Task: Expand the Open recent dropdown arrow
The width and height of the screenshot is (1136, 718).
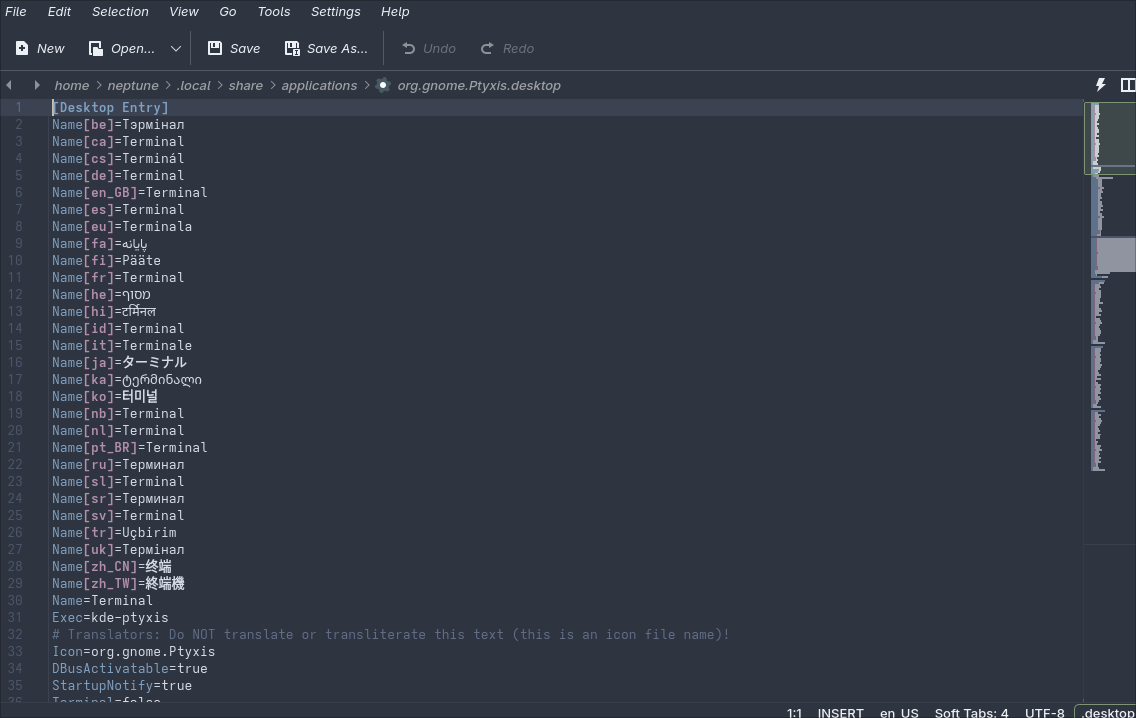Action: pos(175,49)
